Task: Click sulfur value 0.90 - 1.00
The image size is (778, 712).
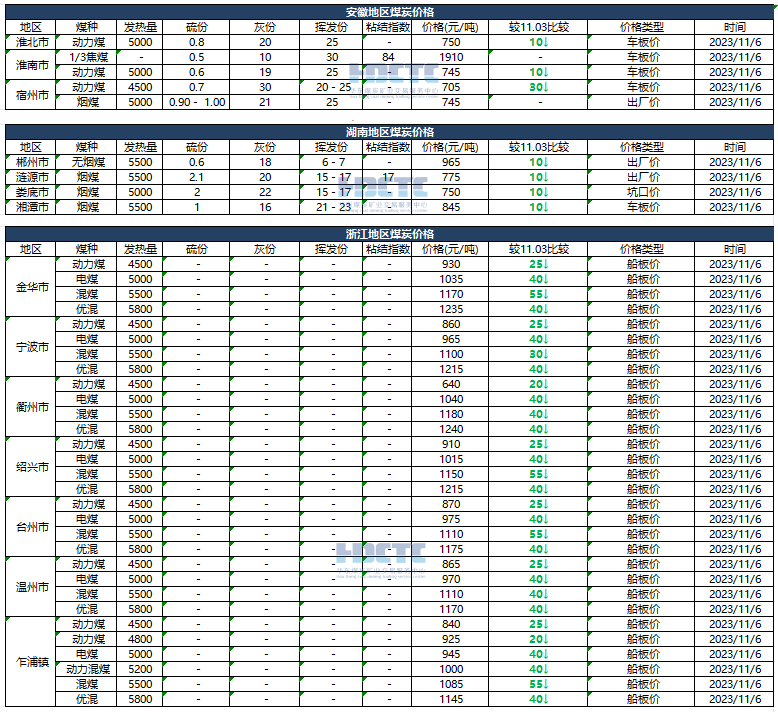Action: point(196,102)
